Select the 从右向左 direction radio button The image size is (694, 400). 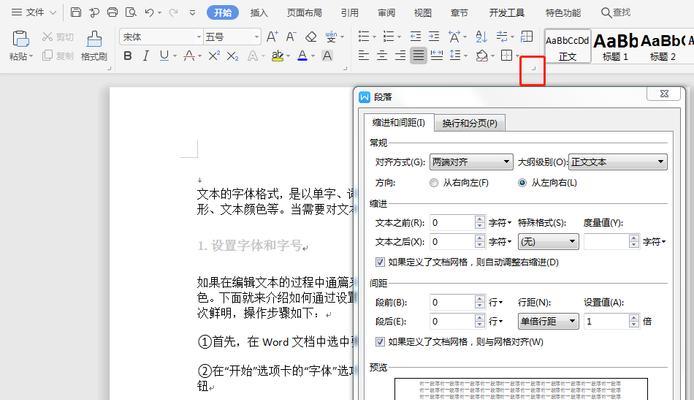(x=434, y=183)
